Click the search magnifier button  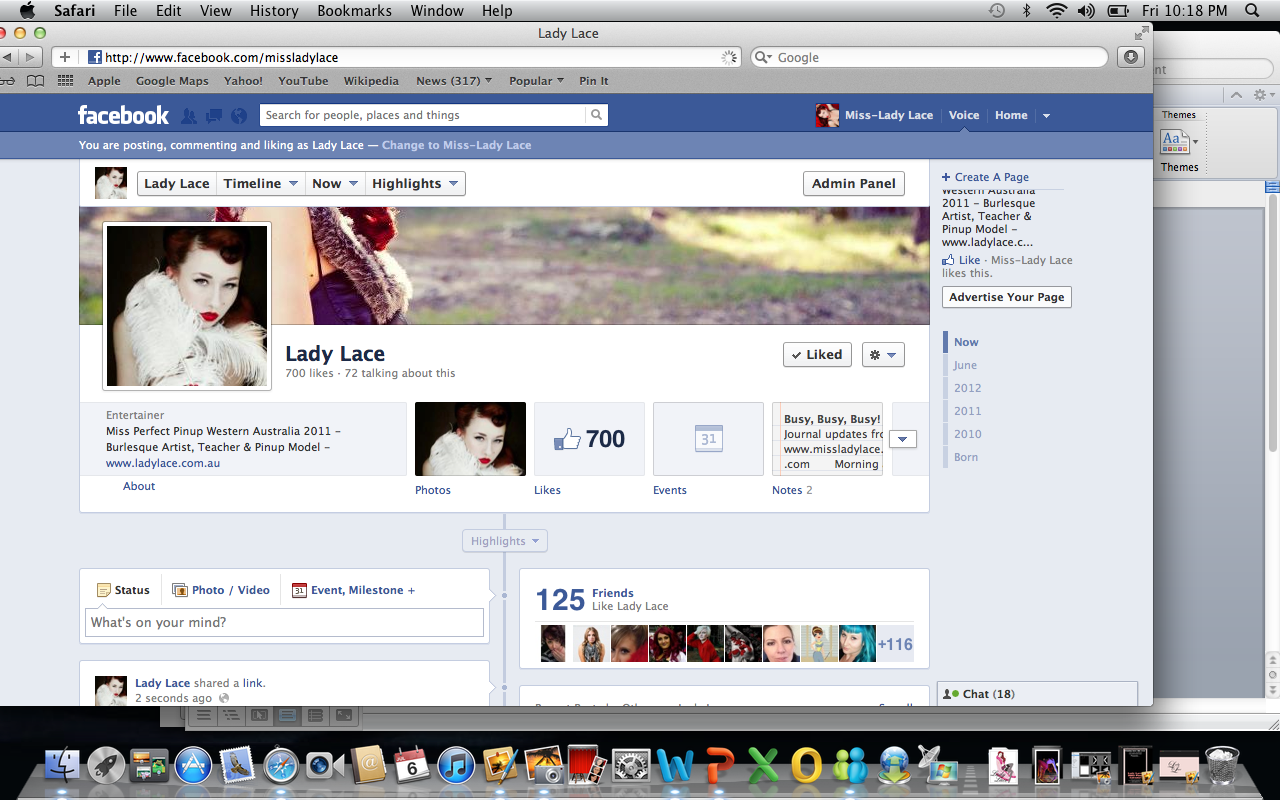click(596, 115)
